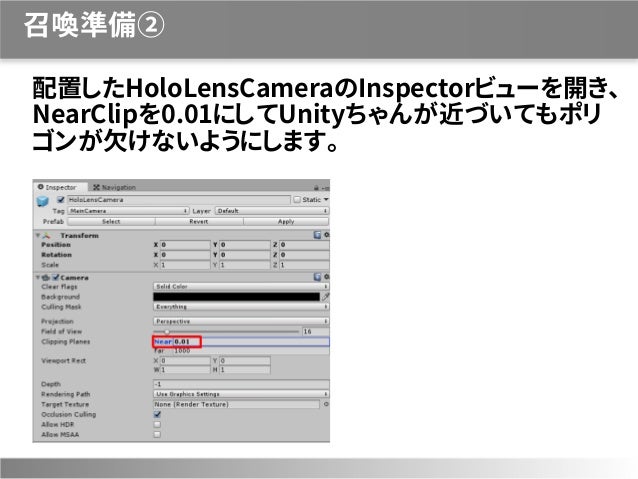Click the Target Texture None field
This screenshot has height=479, width=638.
tap(236, 405)
